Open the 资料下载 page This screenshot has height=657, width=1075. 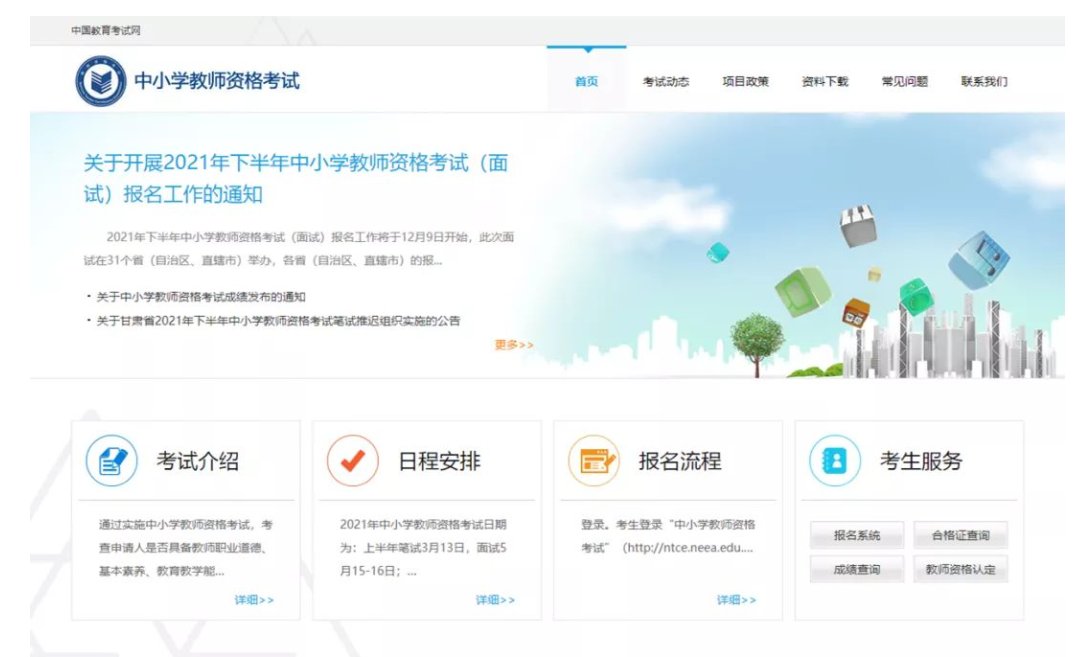823,80
